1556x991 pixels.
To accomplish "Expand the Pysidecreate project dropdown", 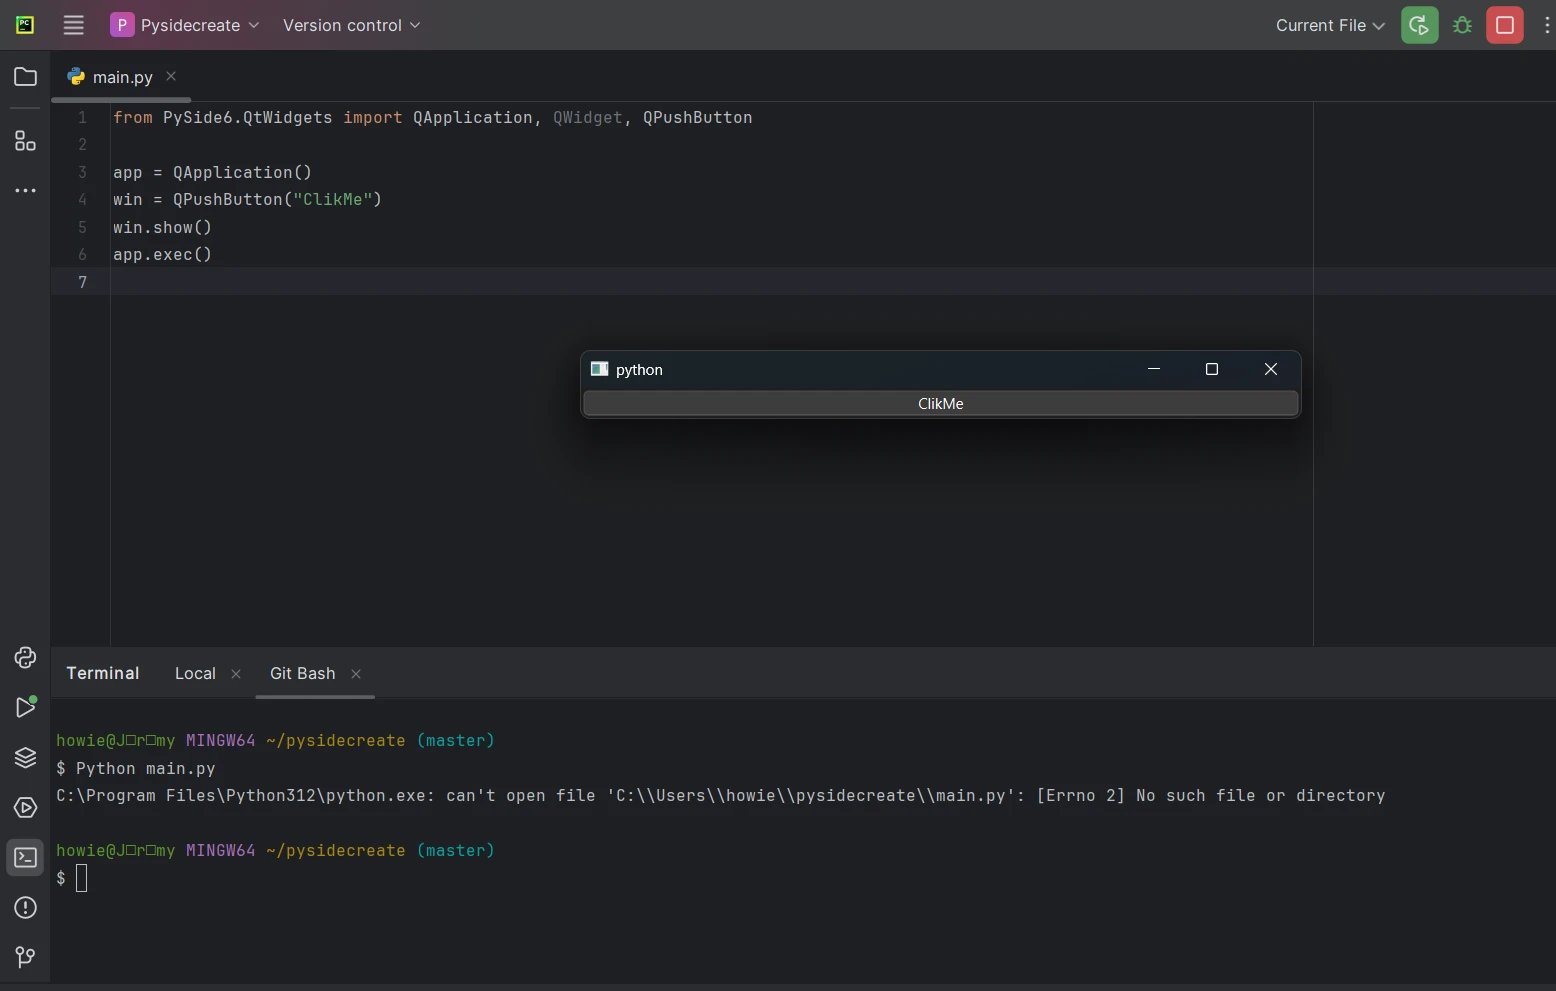I will (185, 25).
